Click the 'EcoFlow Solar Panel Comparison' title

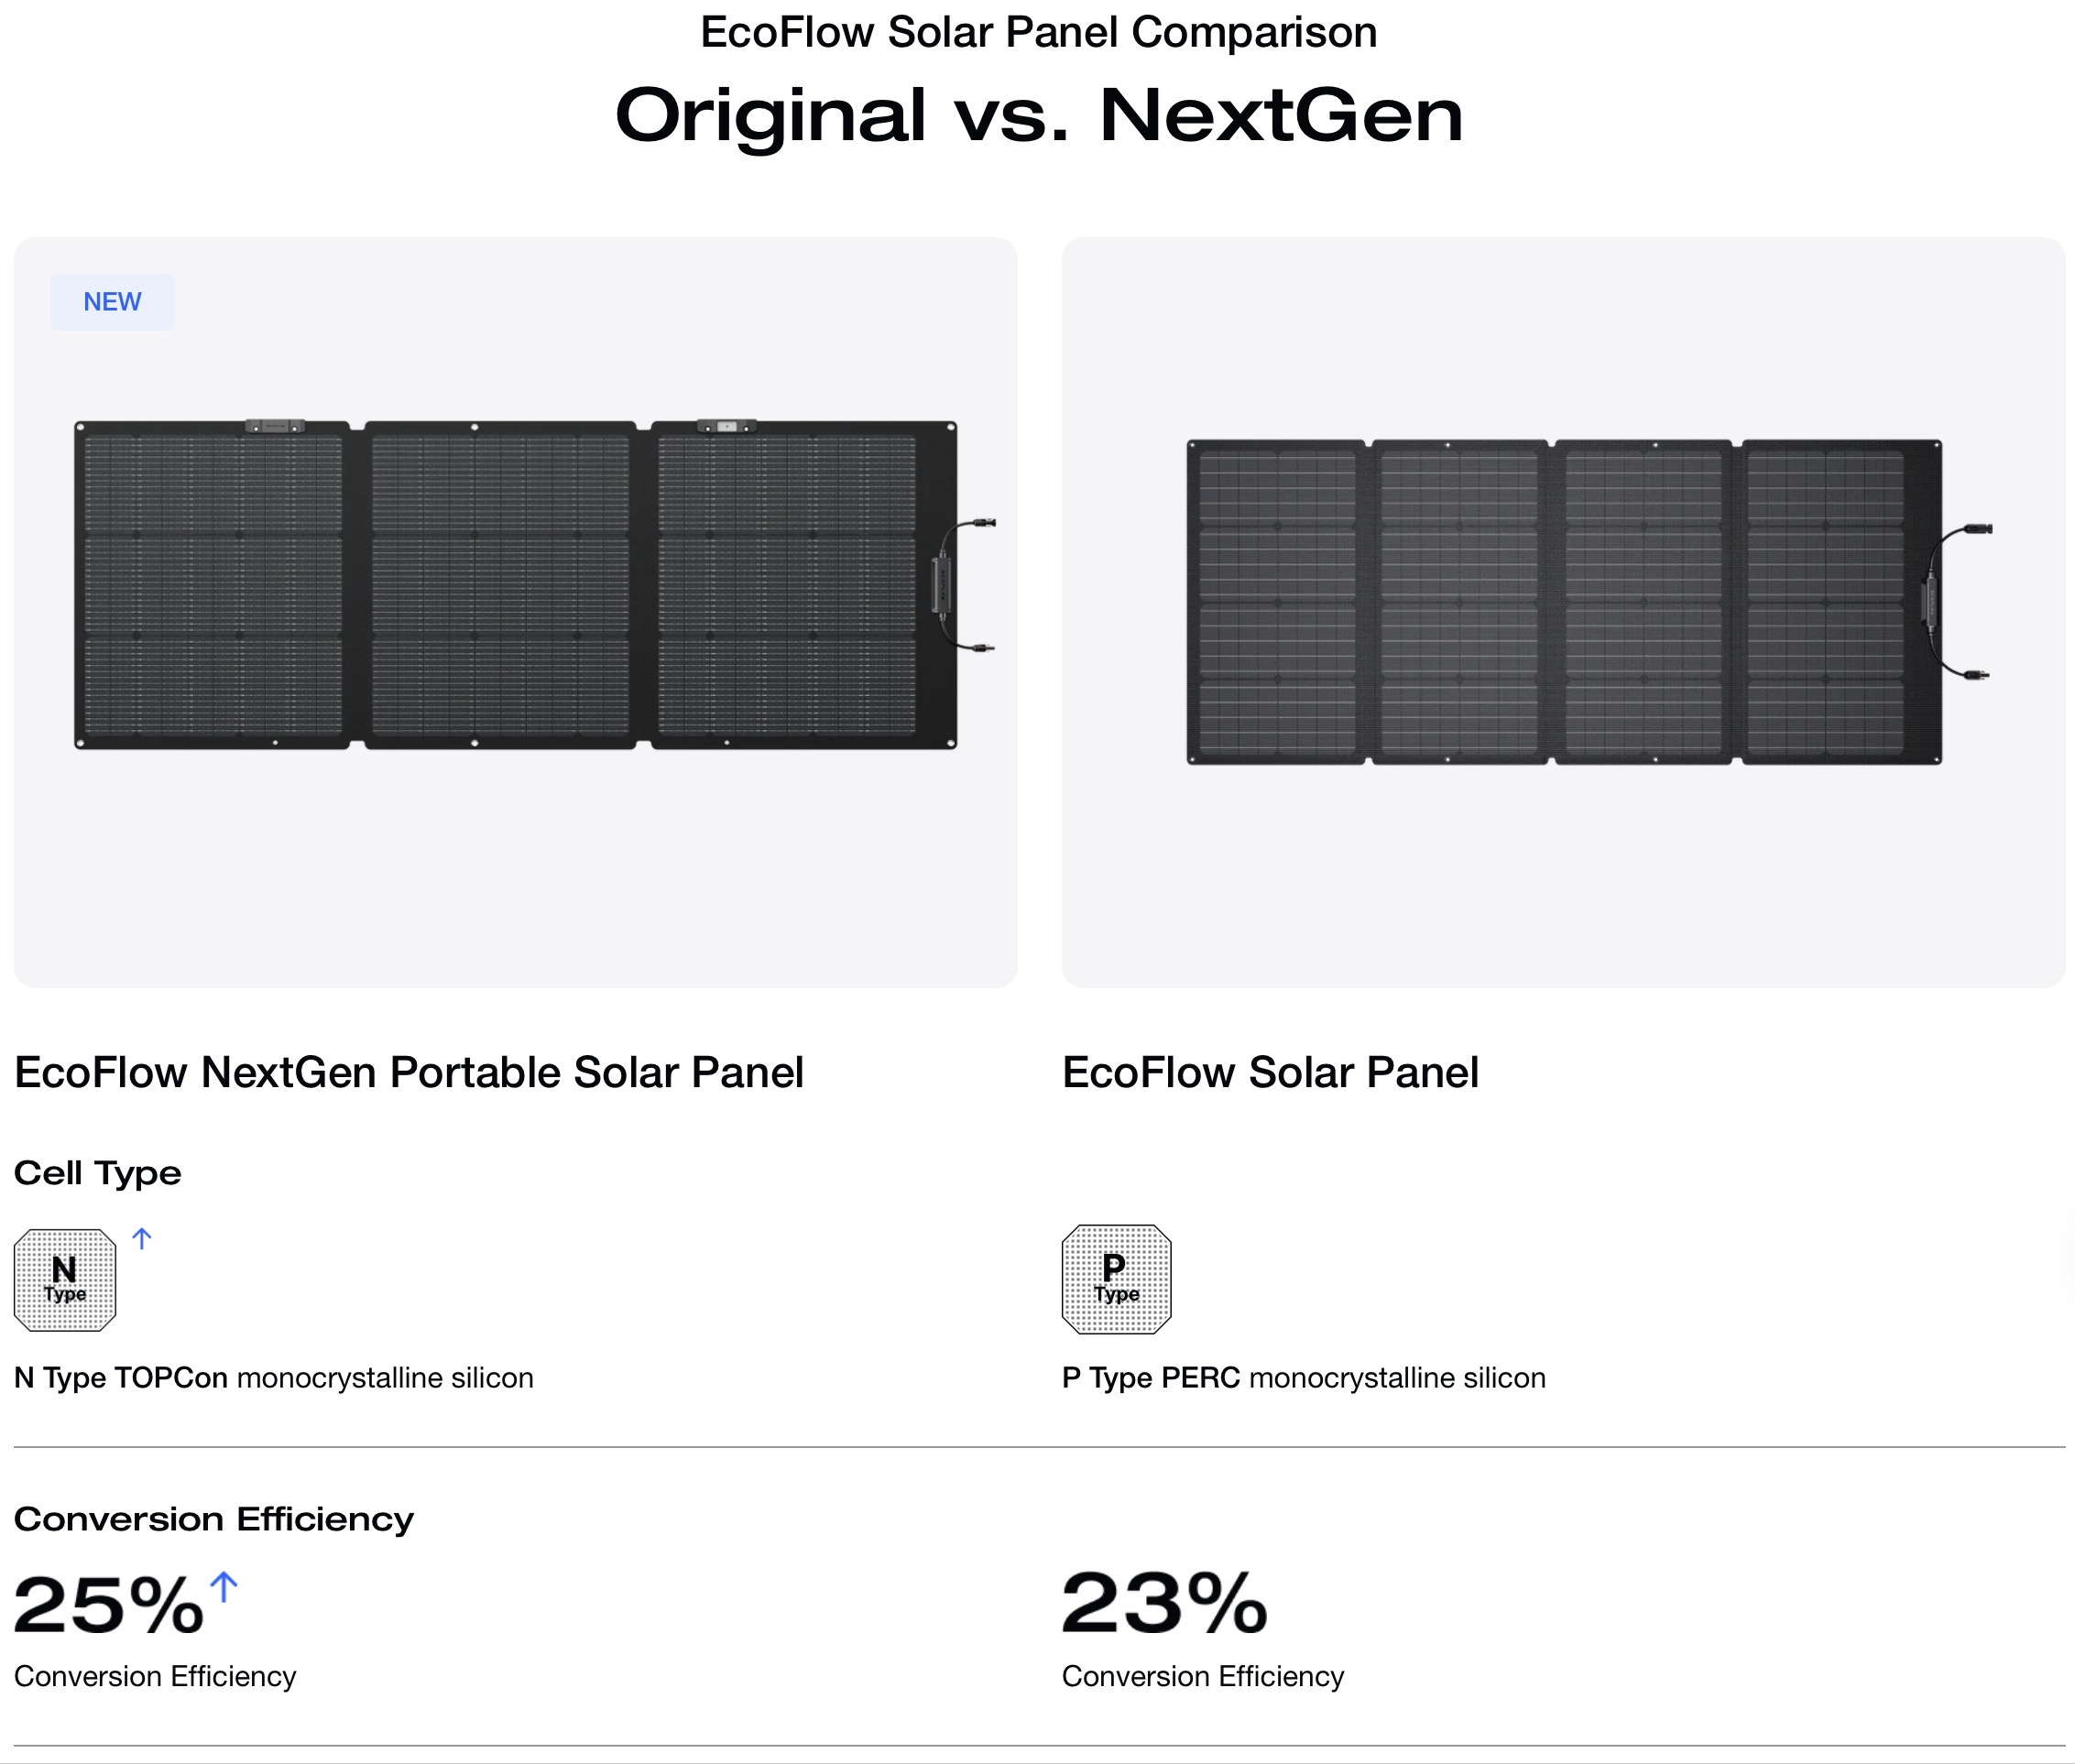coord(1038,32)
